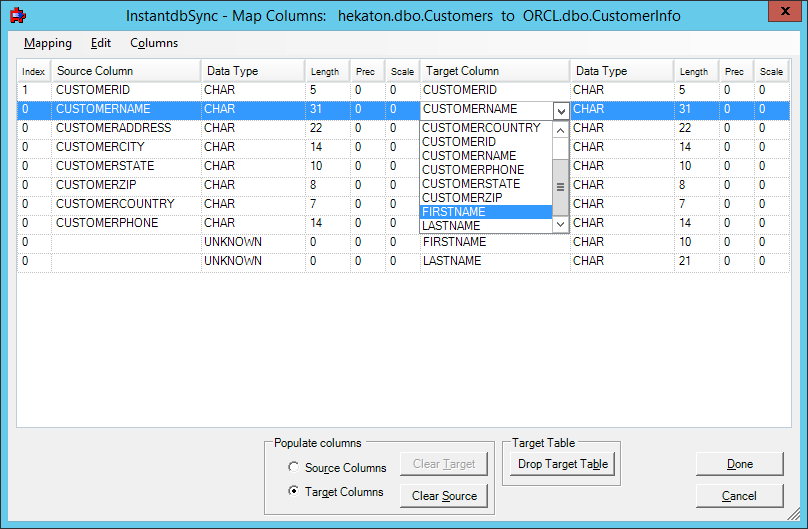The width and height of the screenshot is (808, 529).
Task: Select the CUSTOMERPHONE source column cell
Action: tap(126, 224)
